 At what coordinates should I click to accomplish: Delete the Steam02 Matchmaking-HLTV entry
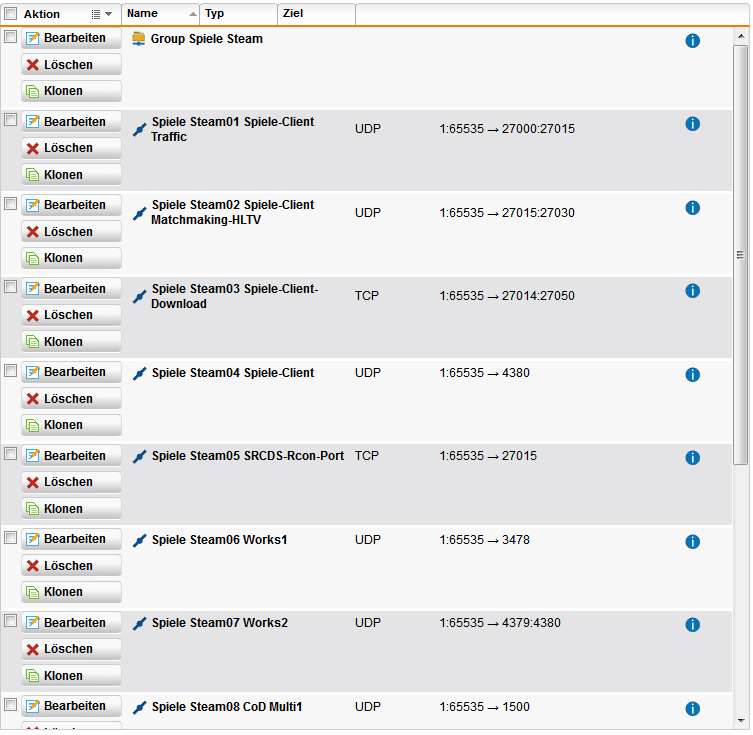click(x=71, y=232)
